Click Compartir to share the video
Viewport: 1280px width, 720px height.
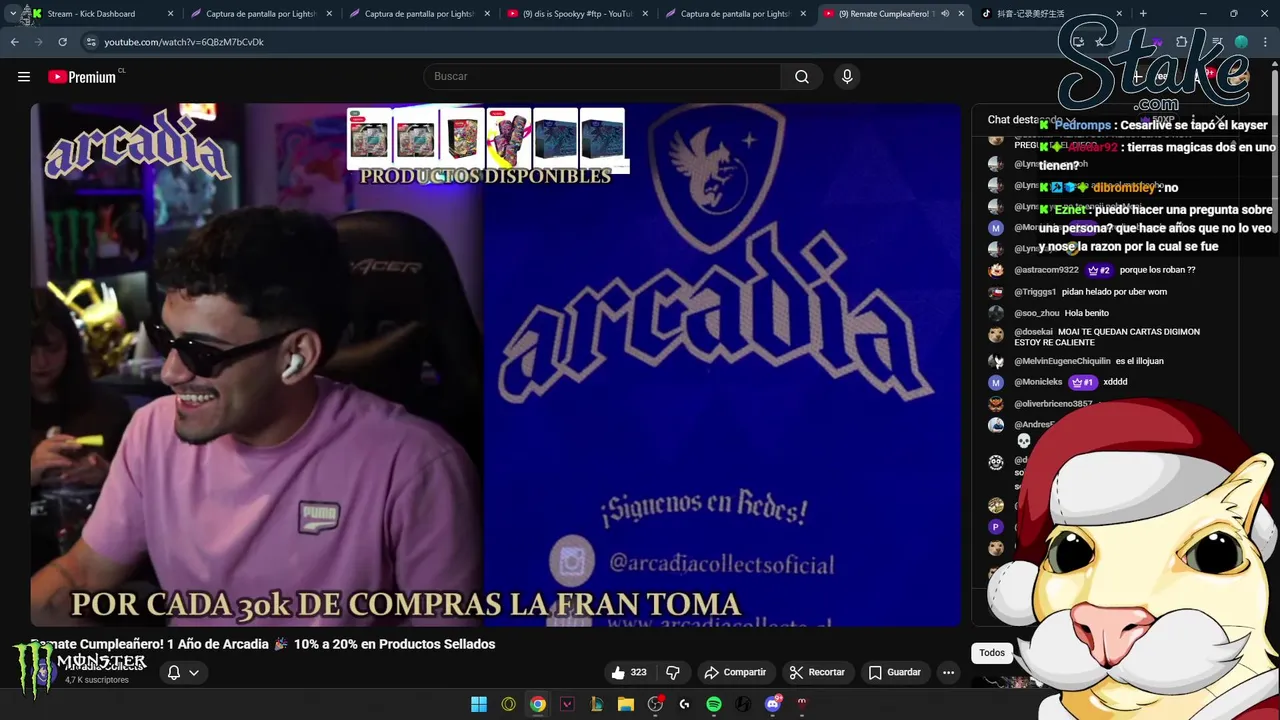[x=735, y=672]
